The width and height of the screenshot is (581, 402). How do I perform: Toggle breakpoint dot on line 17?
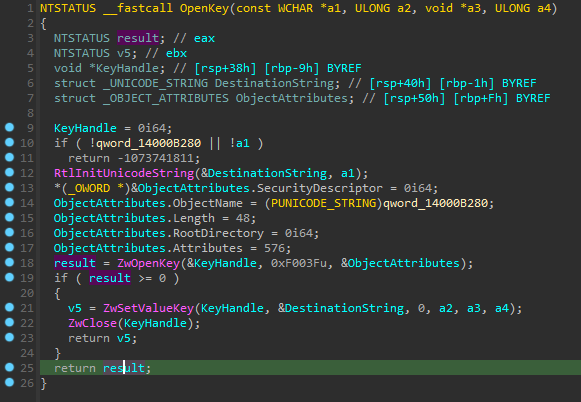(9, 247)
